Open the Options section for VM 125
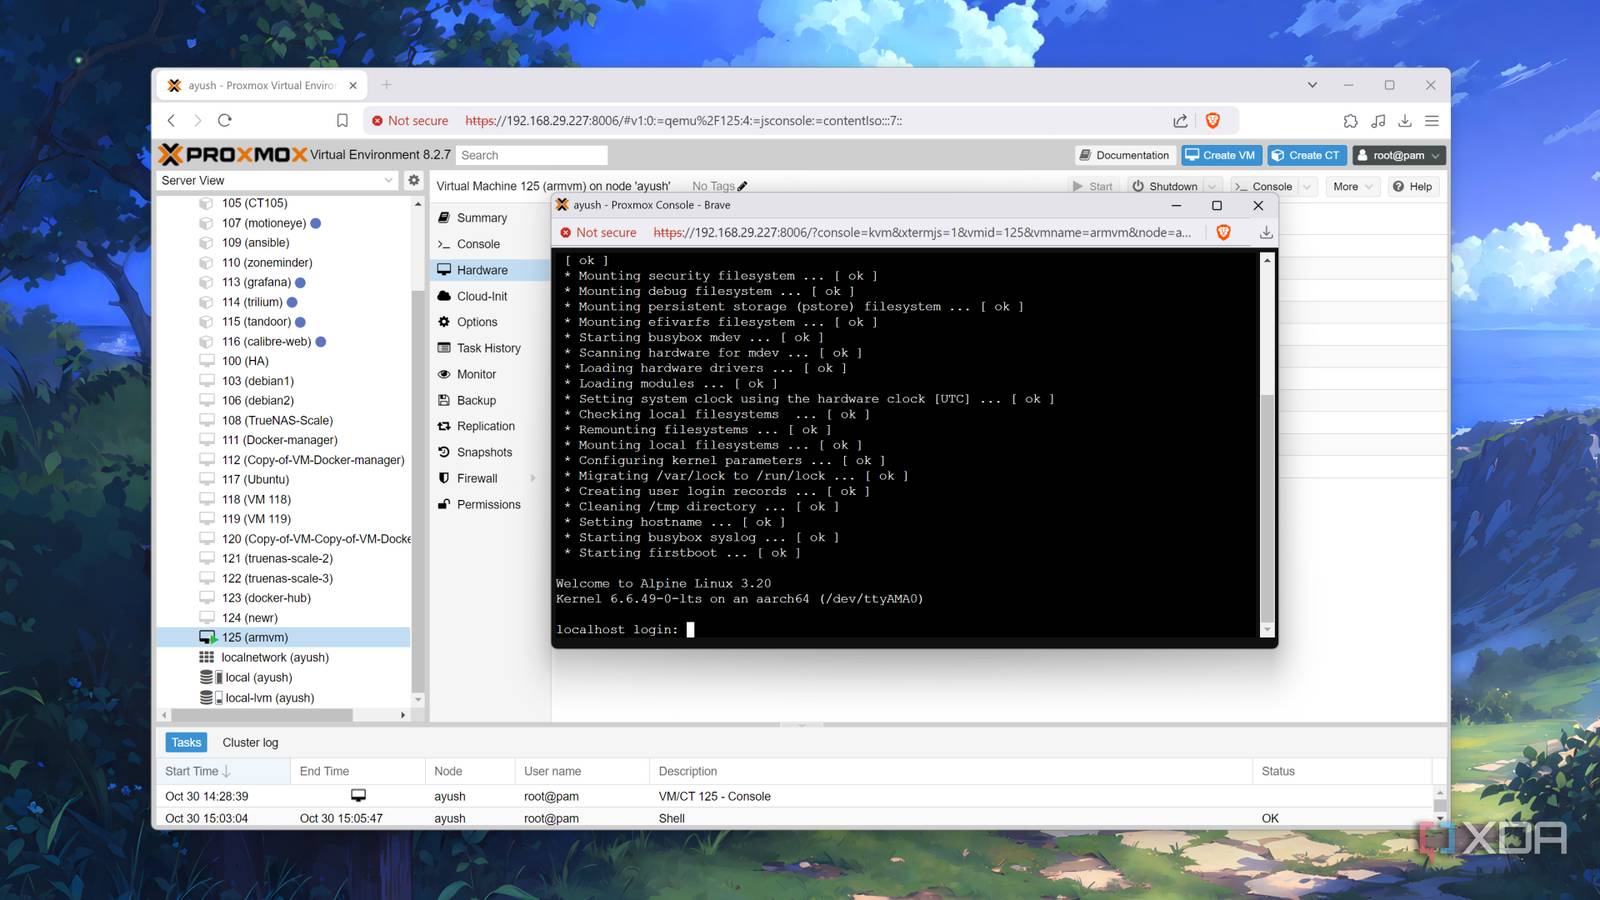Viewport: 1600px width, 900px height. click(480, 322)
